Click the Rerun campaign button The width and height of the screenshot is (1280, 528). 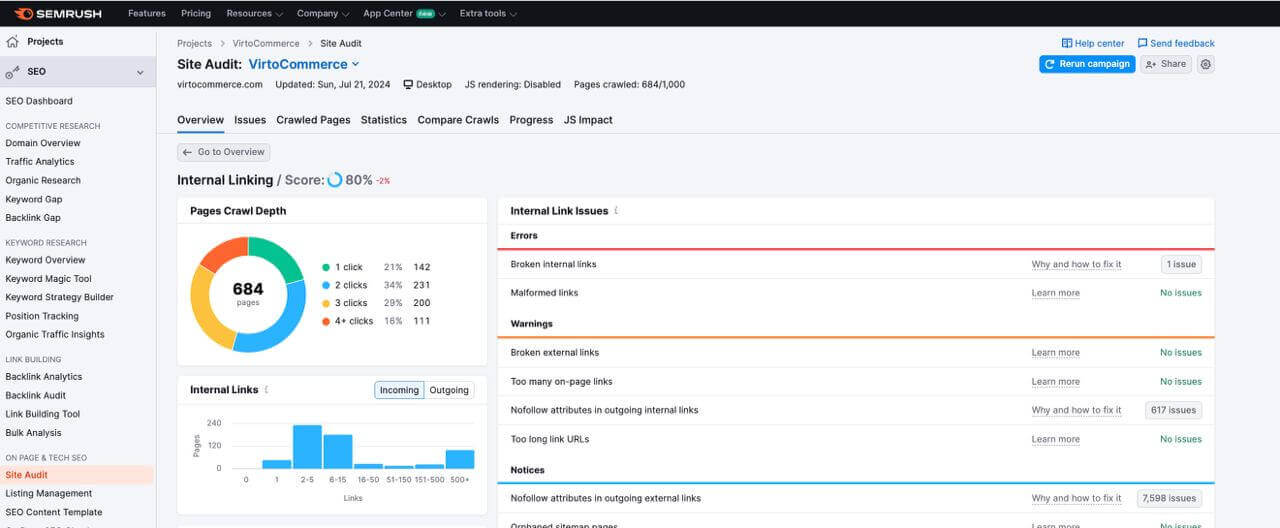[x=1087, y=64]
